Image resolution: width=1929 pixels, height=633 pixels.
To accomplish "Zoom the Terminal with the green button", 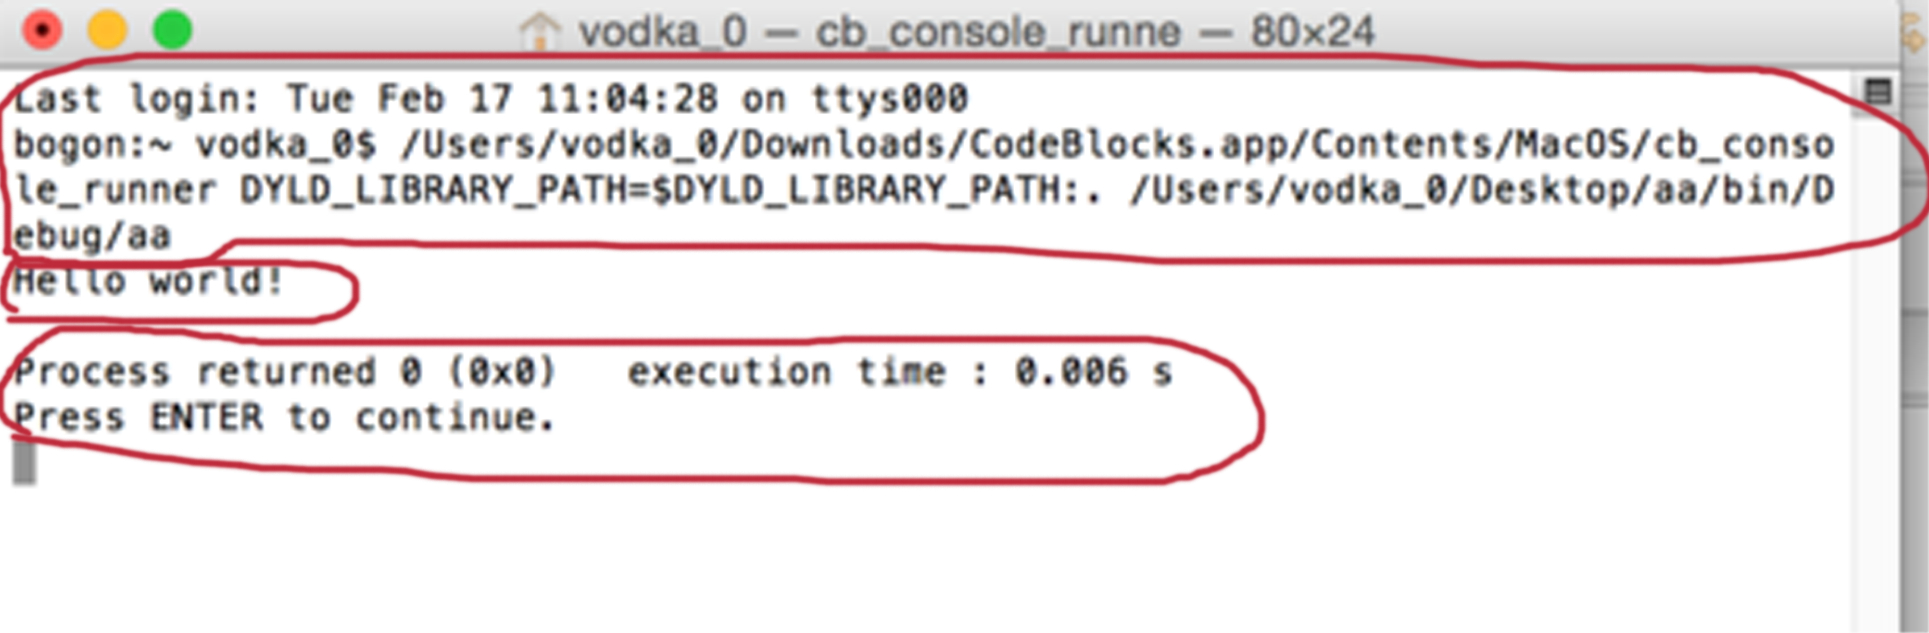I will (x=172, y=30).
